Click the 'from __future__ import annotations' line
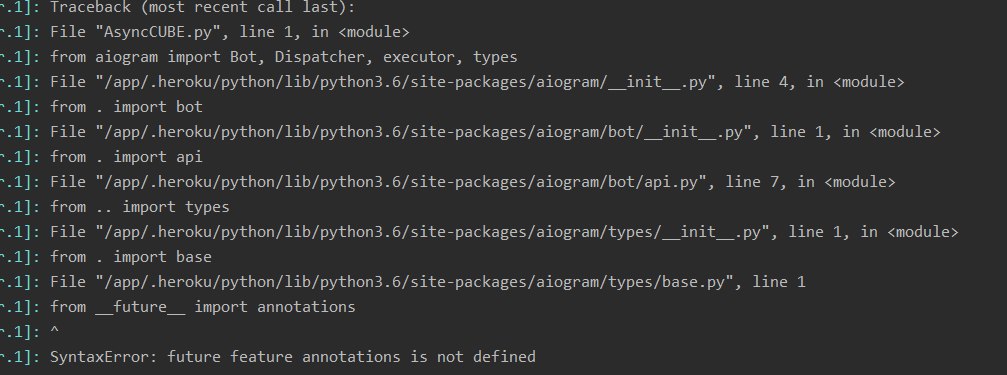The image size is (1007, 375). [x=202, y=308]
